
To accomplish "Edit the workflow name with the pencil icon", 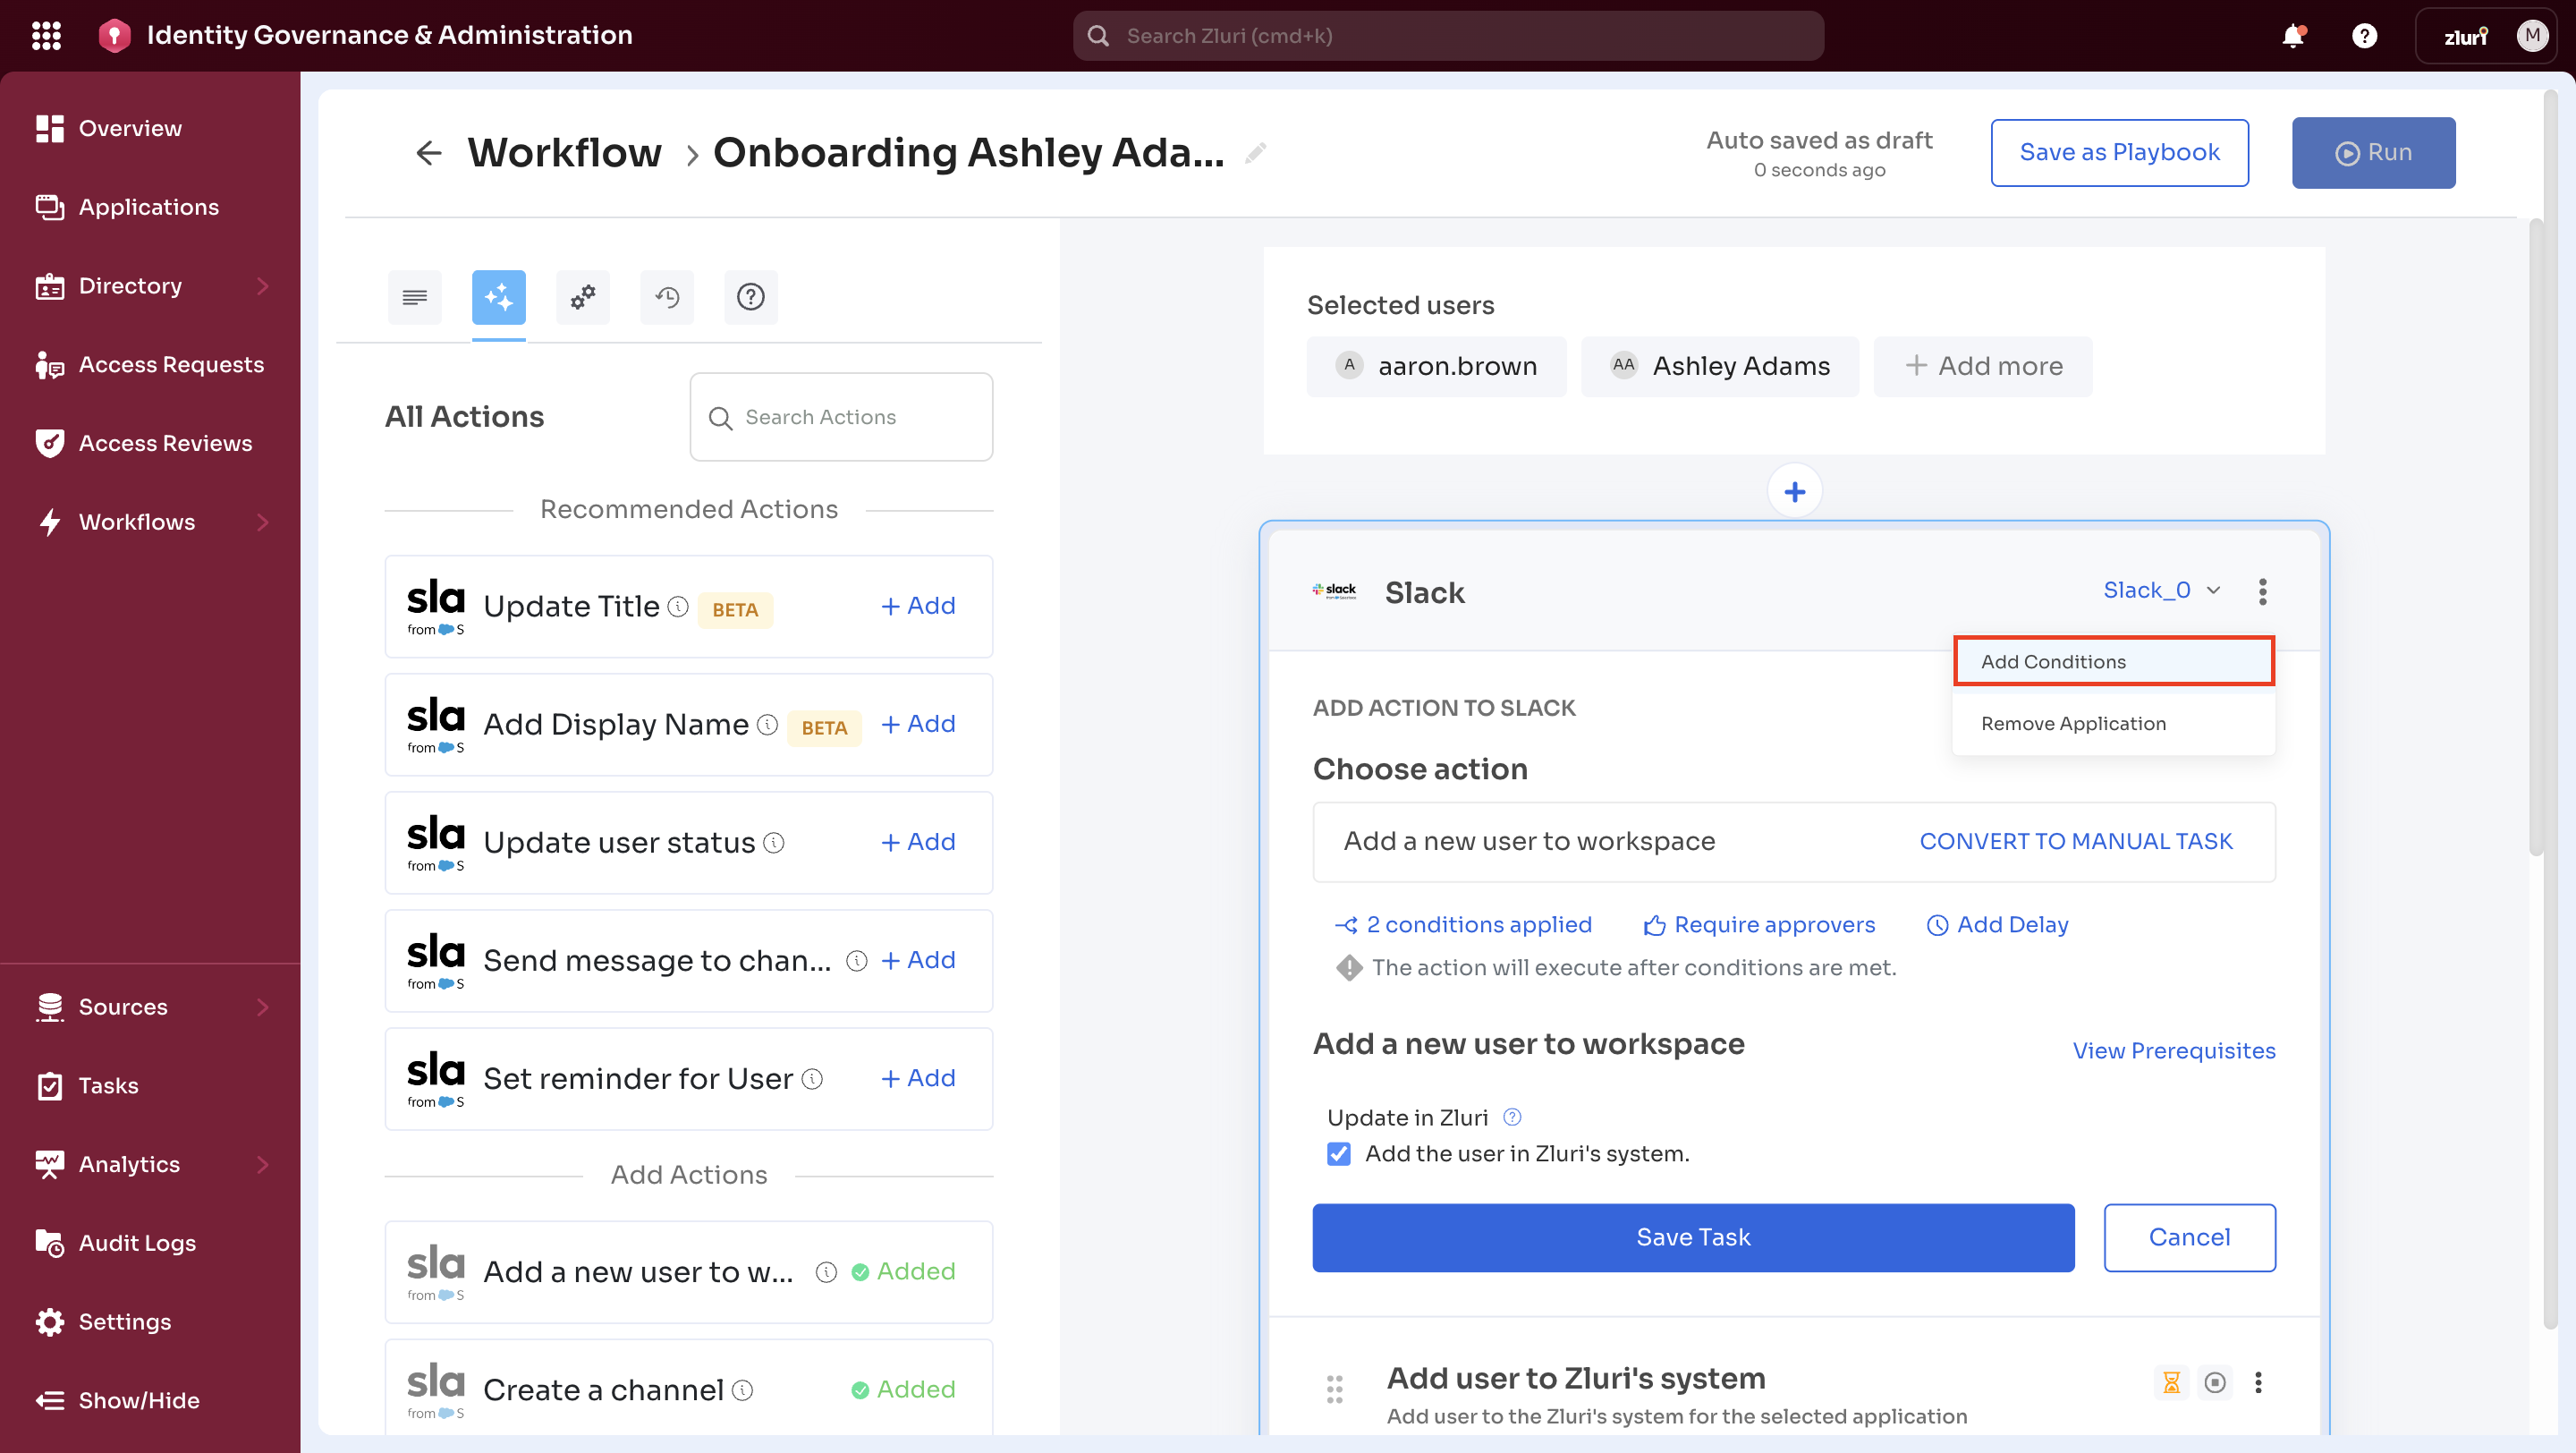I will 1256,153.
